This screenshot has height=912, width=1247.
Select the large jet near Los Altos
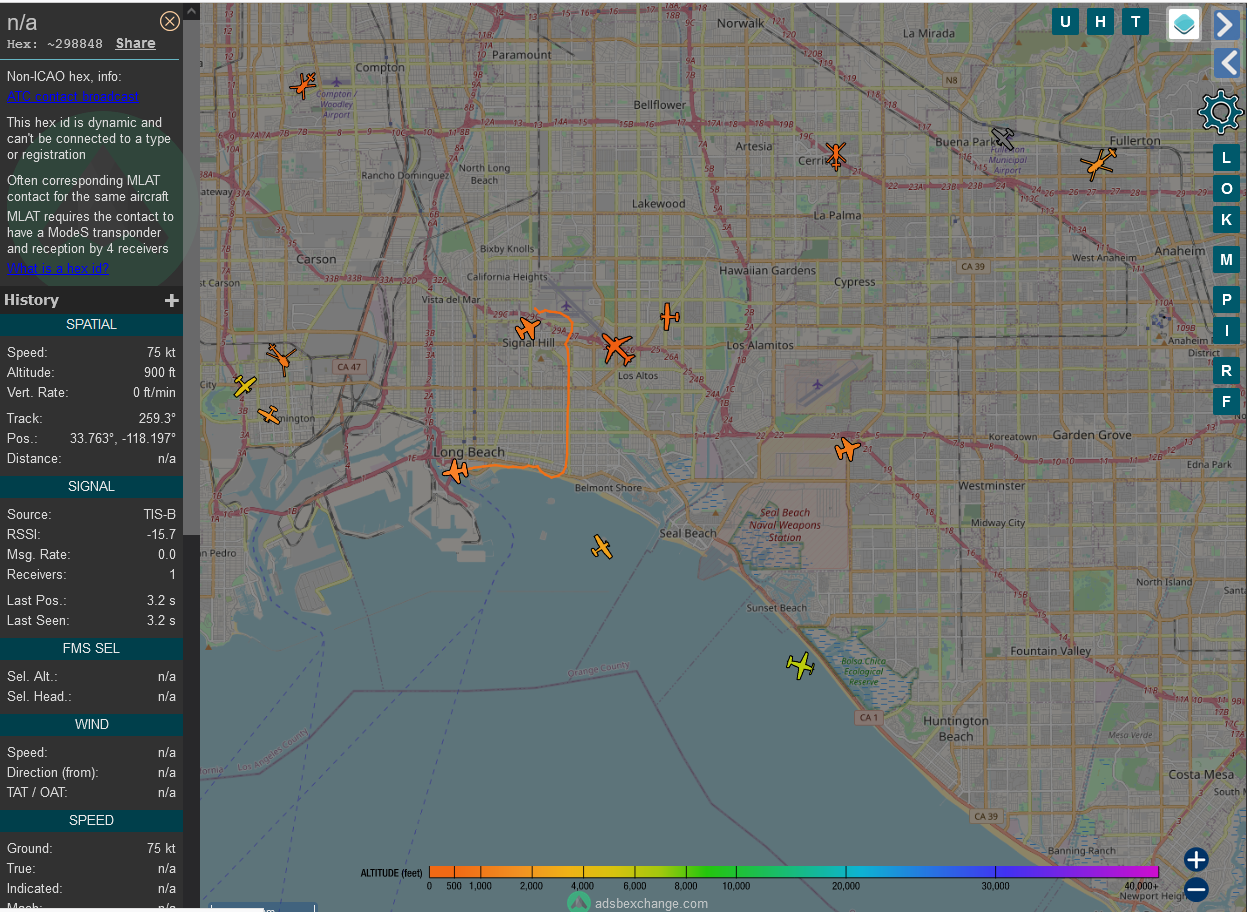(x=617, y=349)
